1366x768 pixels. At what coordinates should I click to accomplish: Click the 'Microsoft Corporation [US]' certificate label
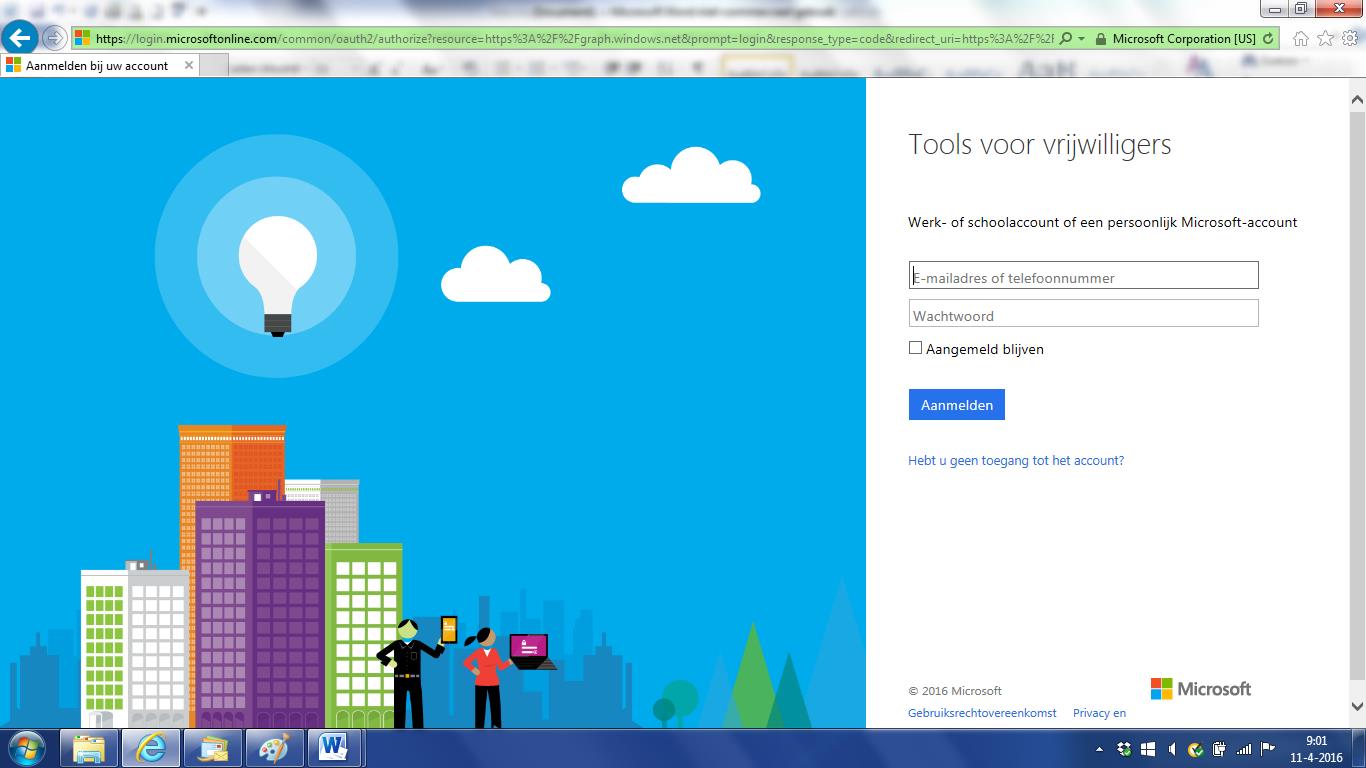(1184, 39)
